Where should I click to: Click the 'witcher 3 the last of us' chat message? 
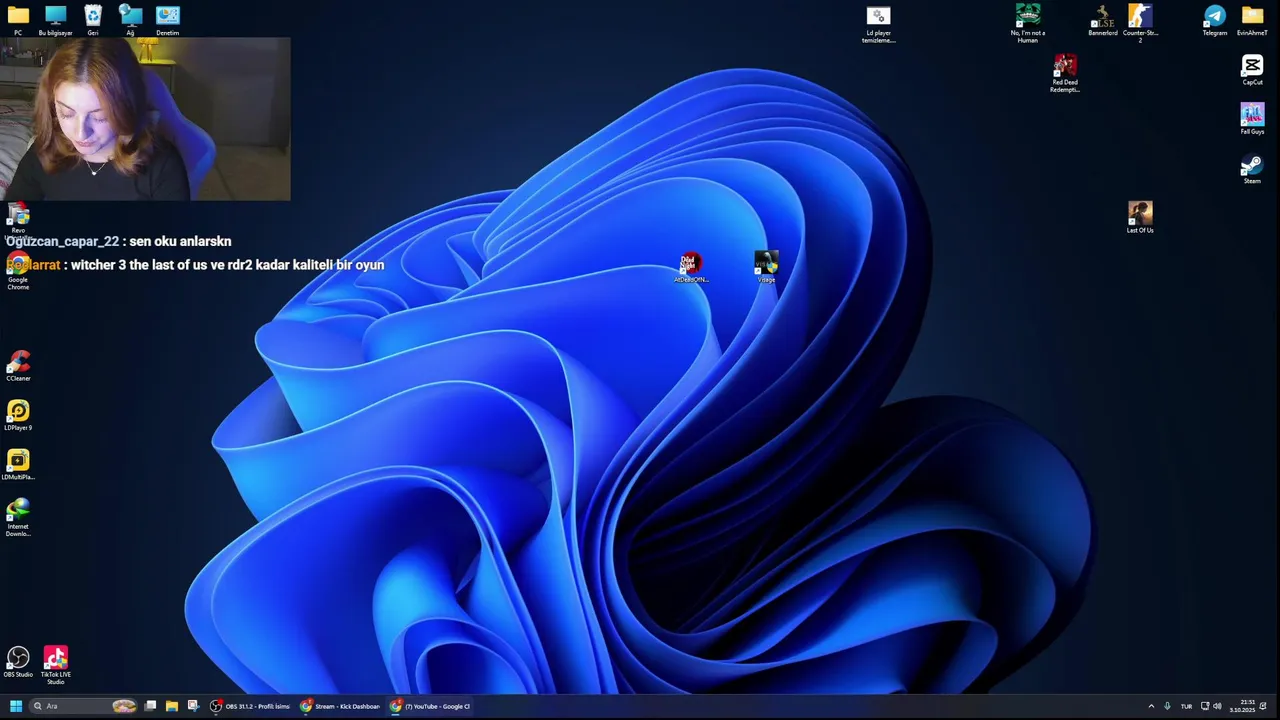195,265
